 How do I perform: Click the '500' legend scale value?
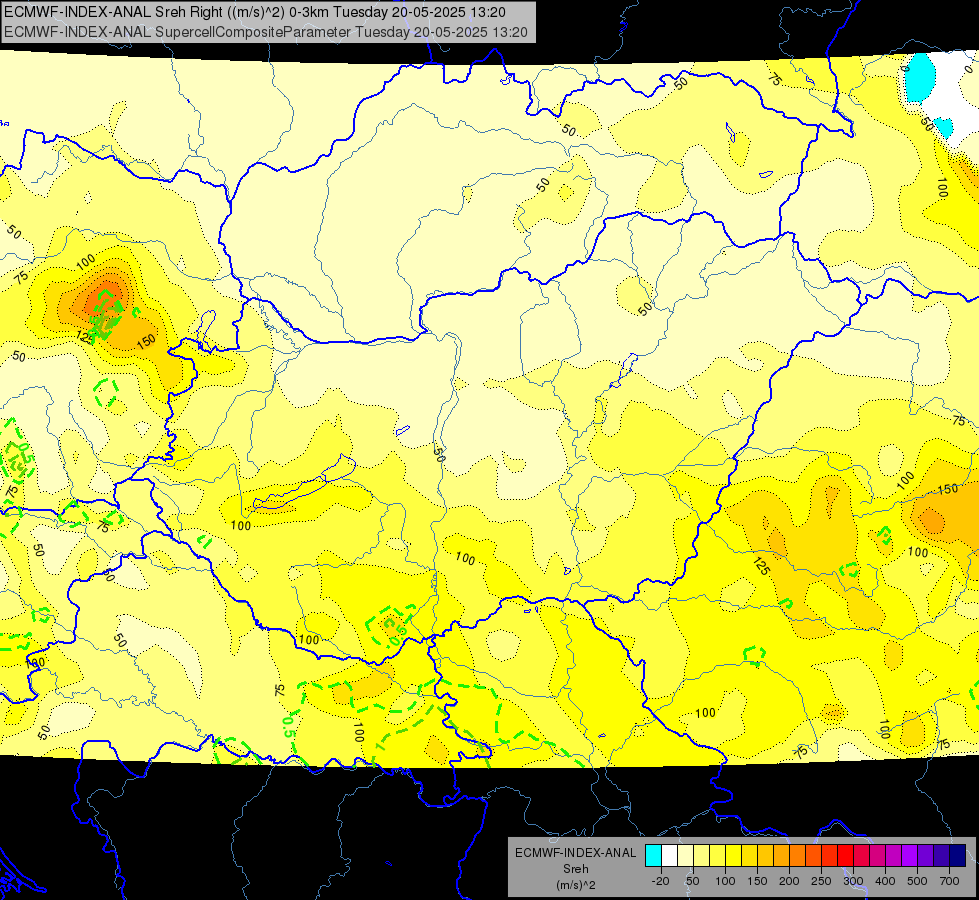917,881
